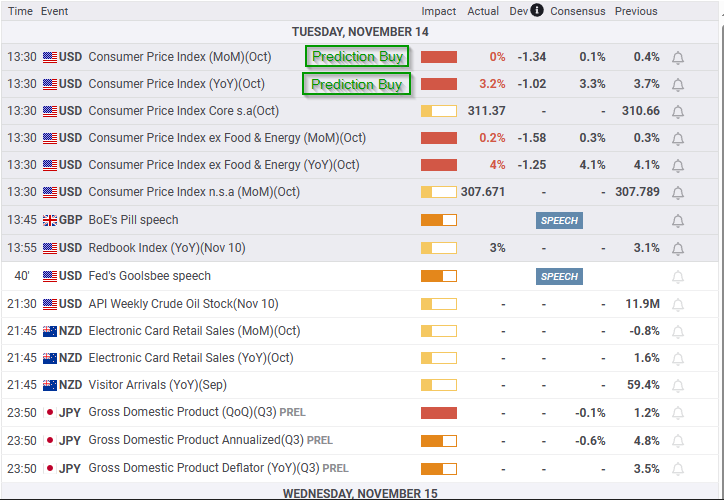Click US flag on API Weekly Crude Oil row

coord(50,304)
